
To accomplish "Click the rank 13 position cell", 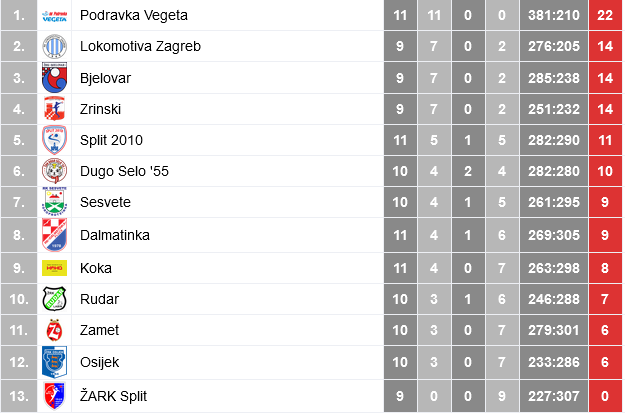I will (x=19, y=396).
